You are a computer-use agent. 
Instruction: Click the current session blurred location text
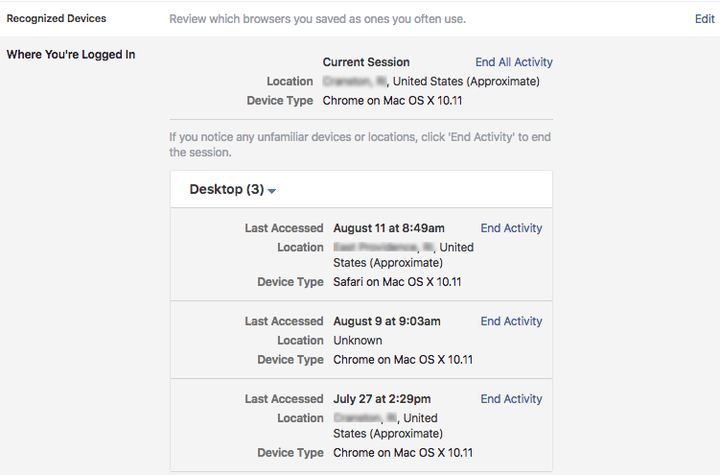(x=355, y=82)
